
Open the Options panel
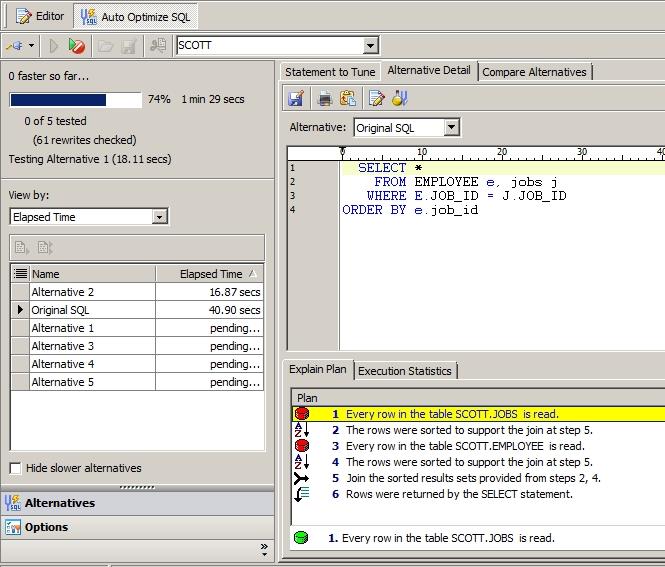coord(47,527)
